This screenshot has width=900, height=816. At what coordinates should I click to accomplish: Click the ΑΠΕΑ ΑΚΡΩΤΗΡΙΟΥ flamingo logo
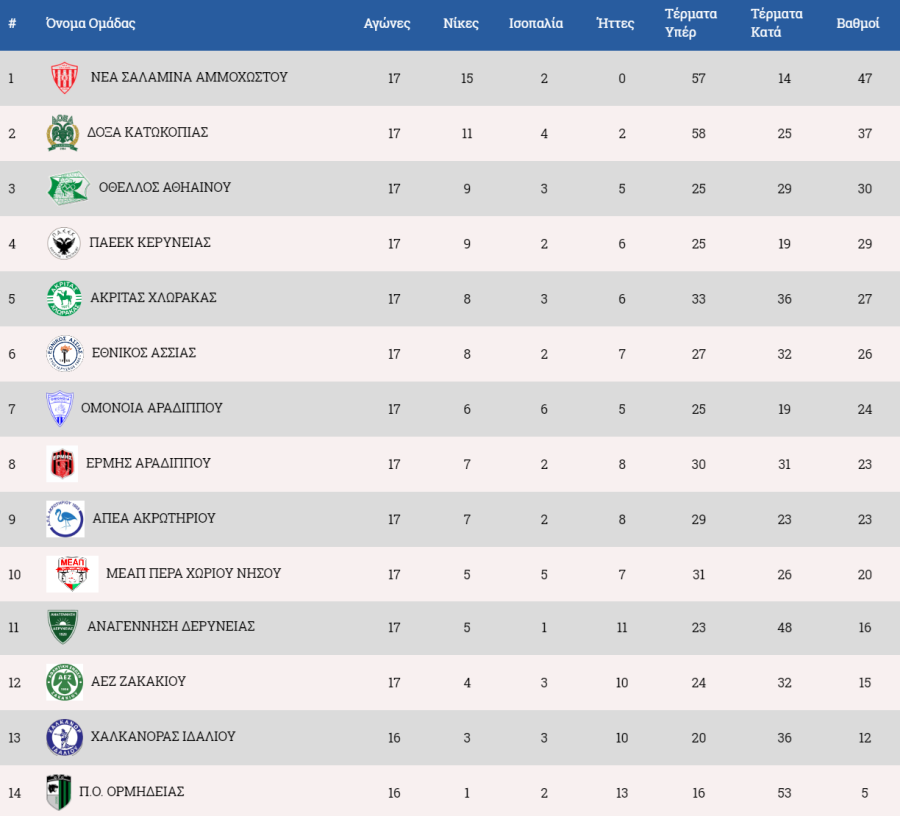pos(65,519)
